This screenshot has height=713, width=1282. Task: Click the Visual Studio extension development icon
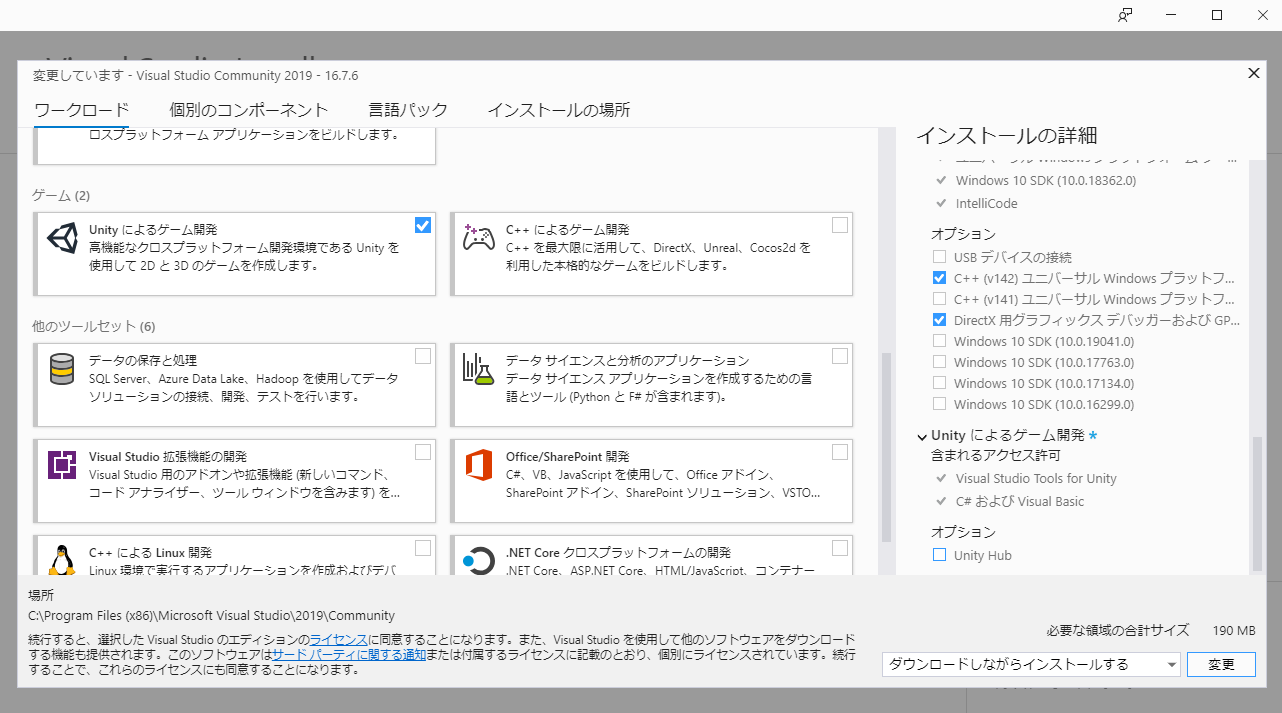point(62,466)
